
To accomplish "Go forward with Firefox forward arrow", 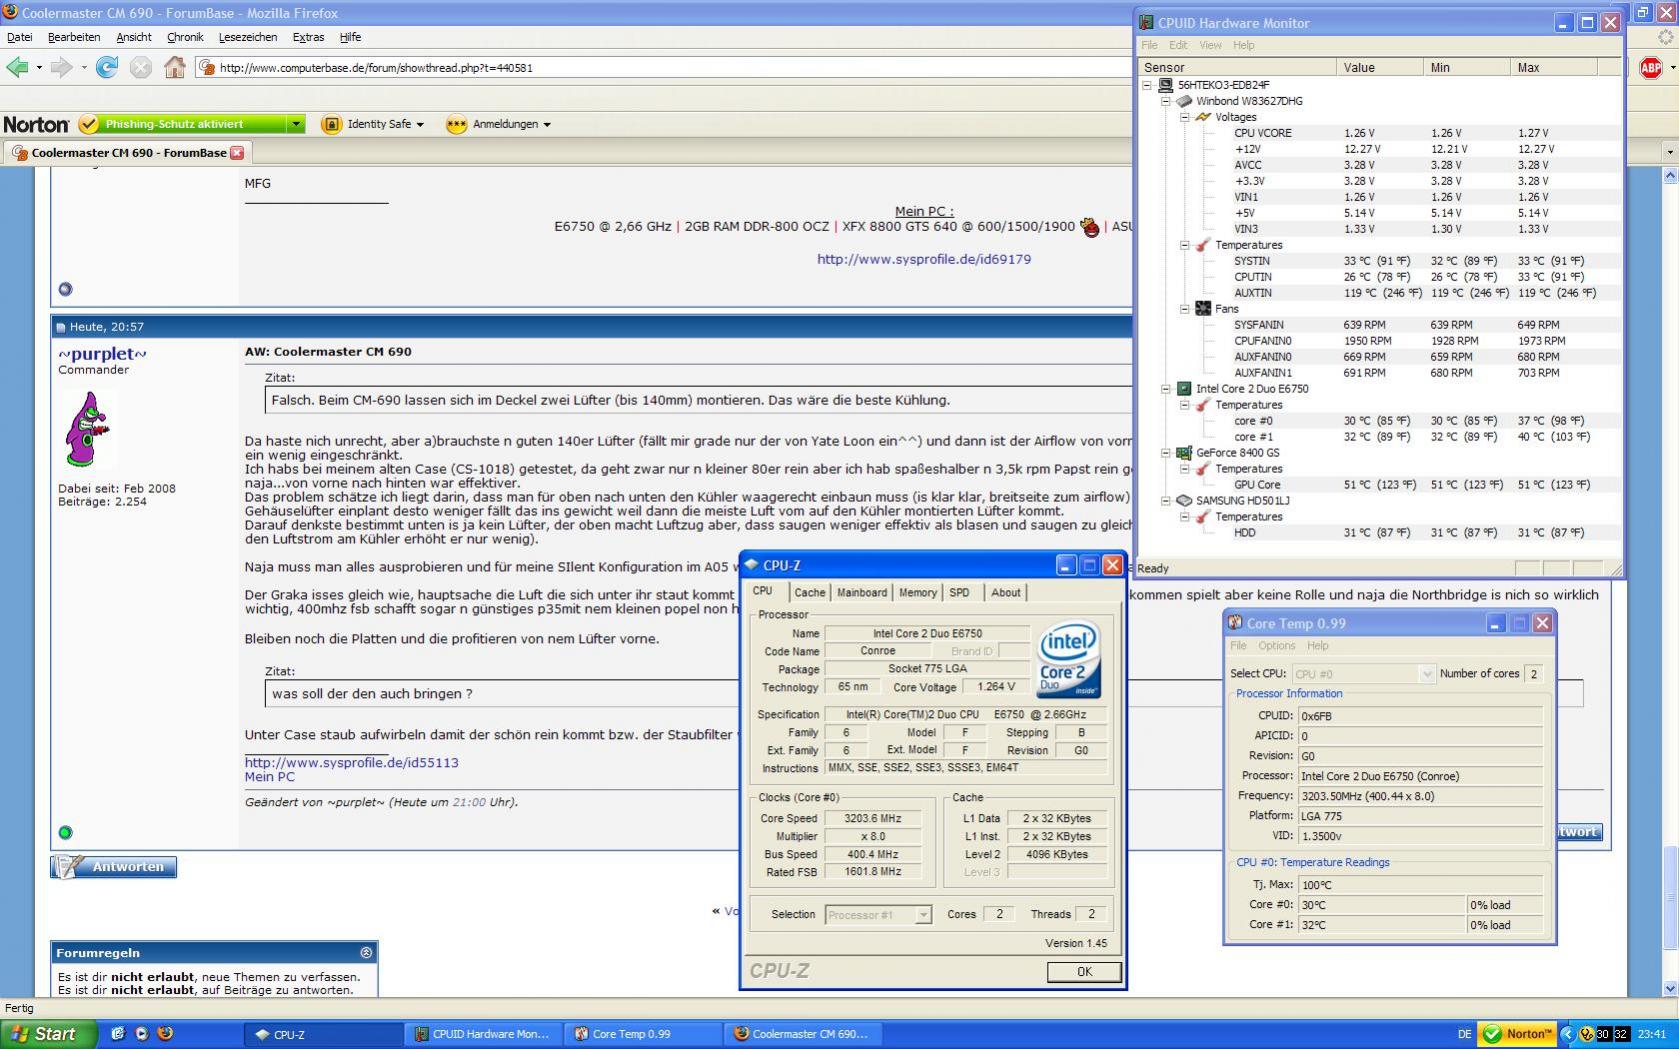I will (61, 67).
